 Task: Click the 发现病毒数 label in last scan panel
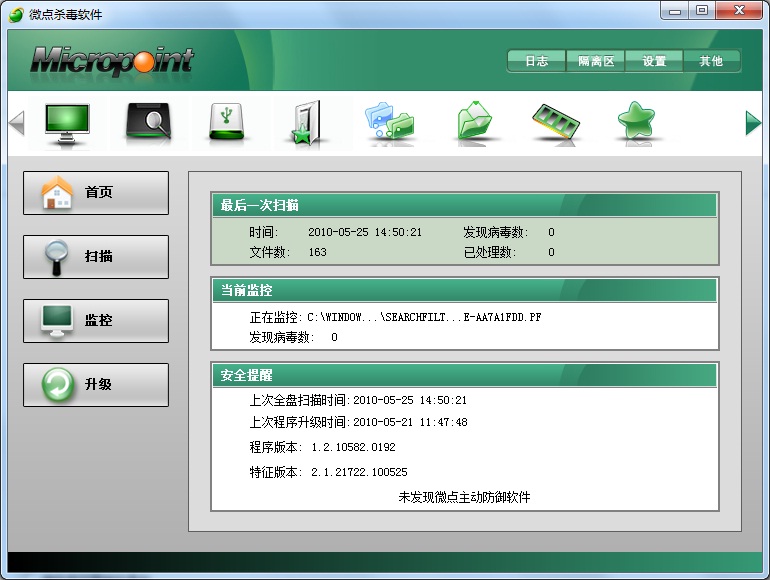[495, 232]
